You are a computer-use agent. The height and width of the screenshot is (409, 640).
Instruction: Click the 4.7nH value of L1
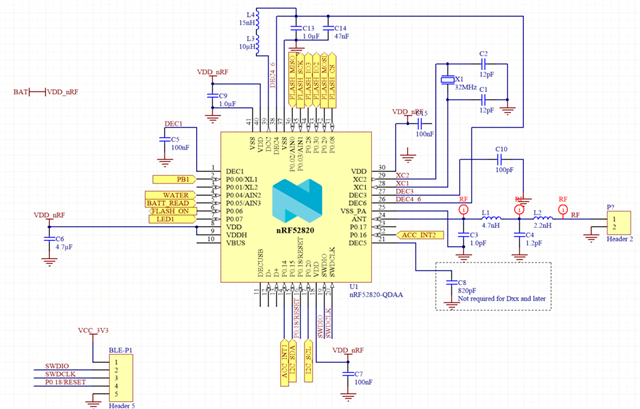[491, 225]
